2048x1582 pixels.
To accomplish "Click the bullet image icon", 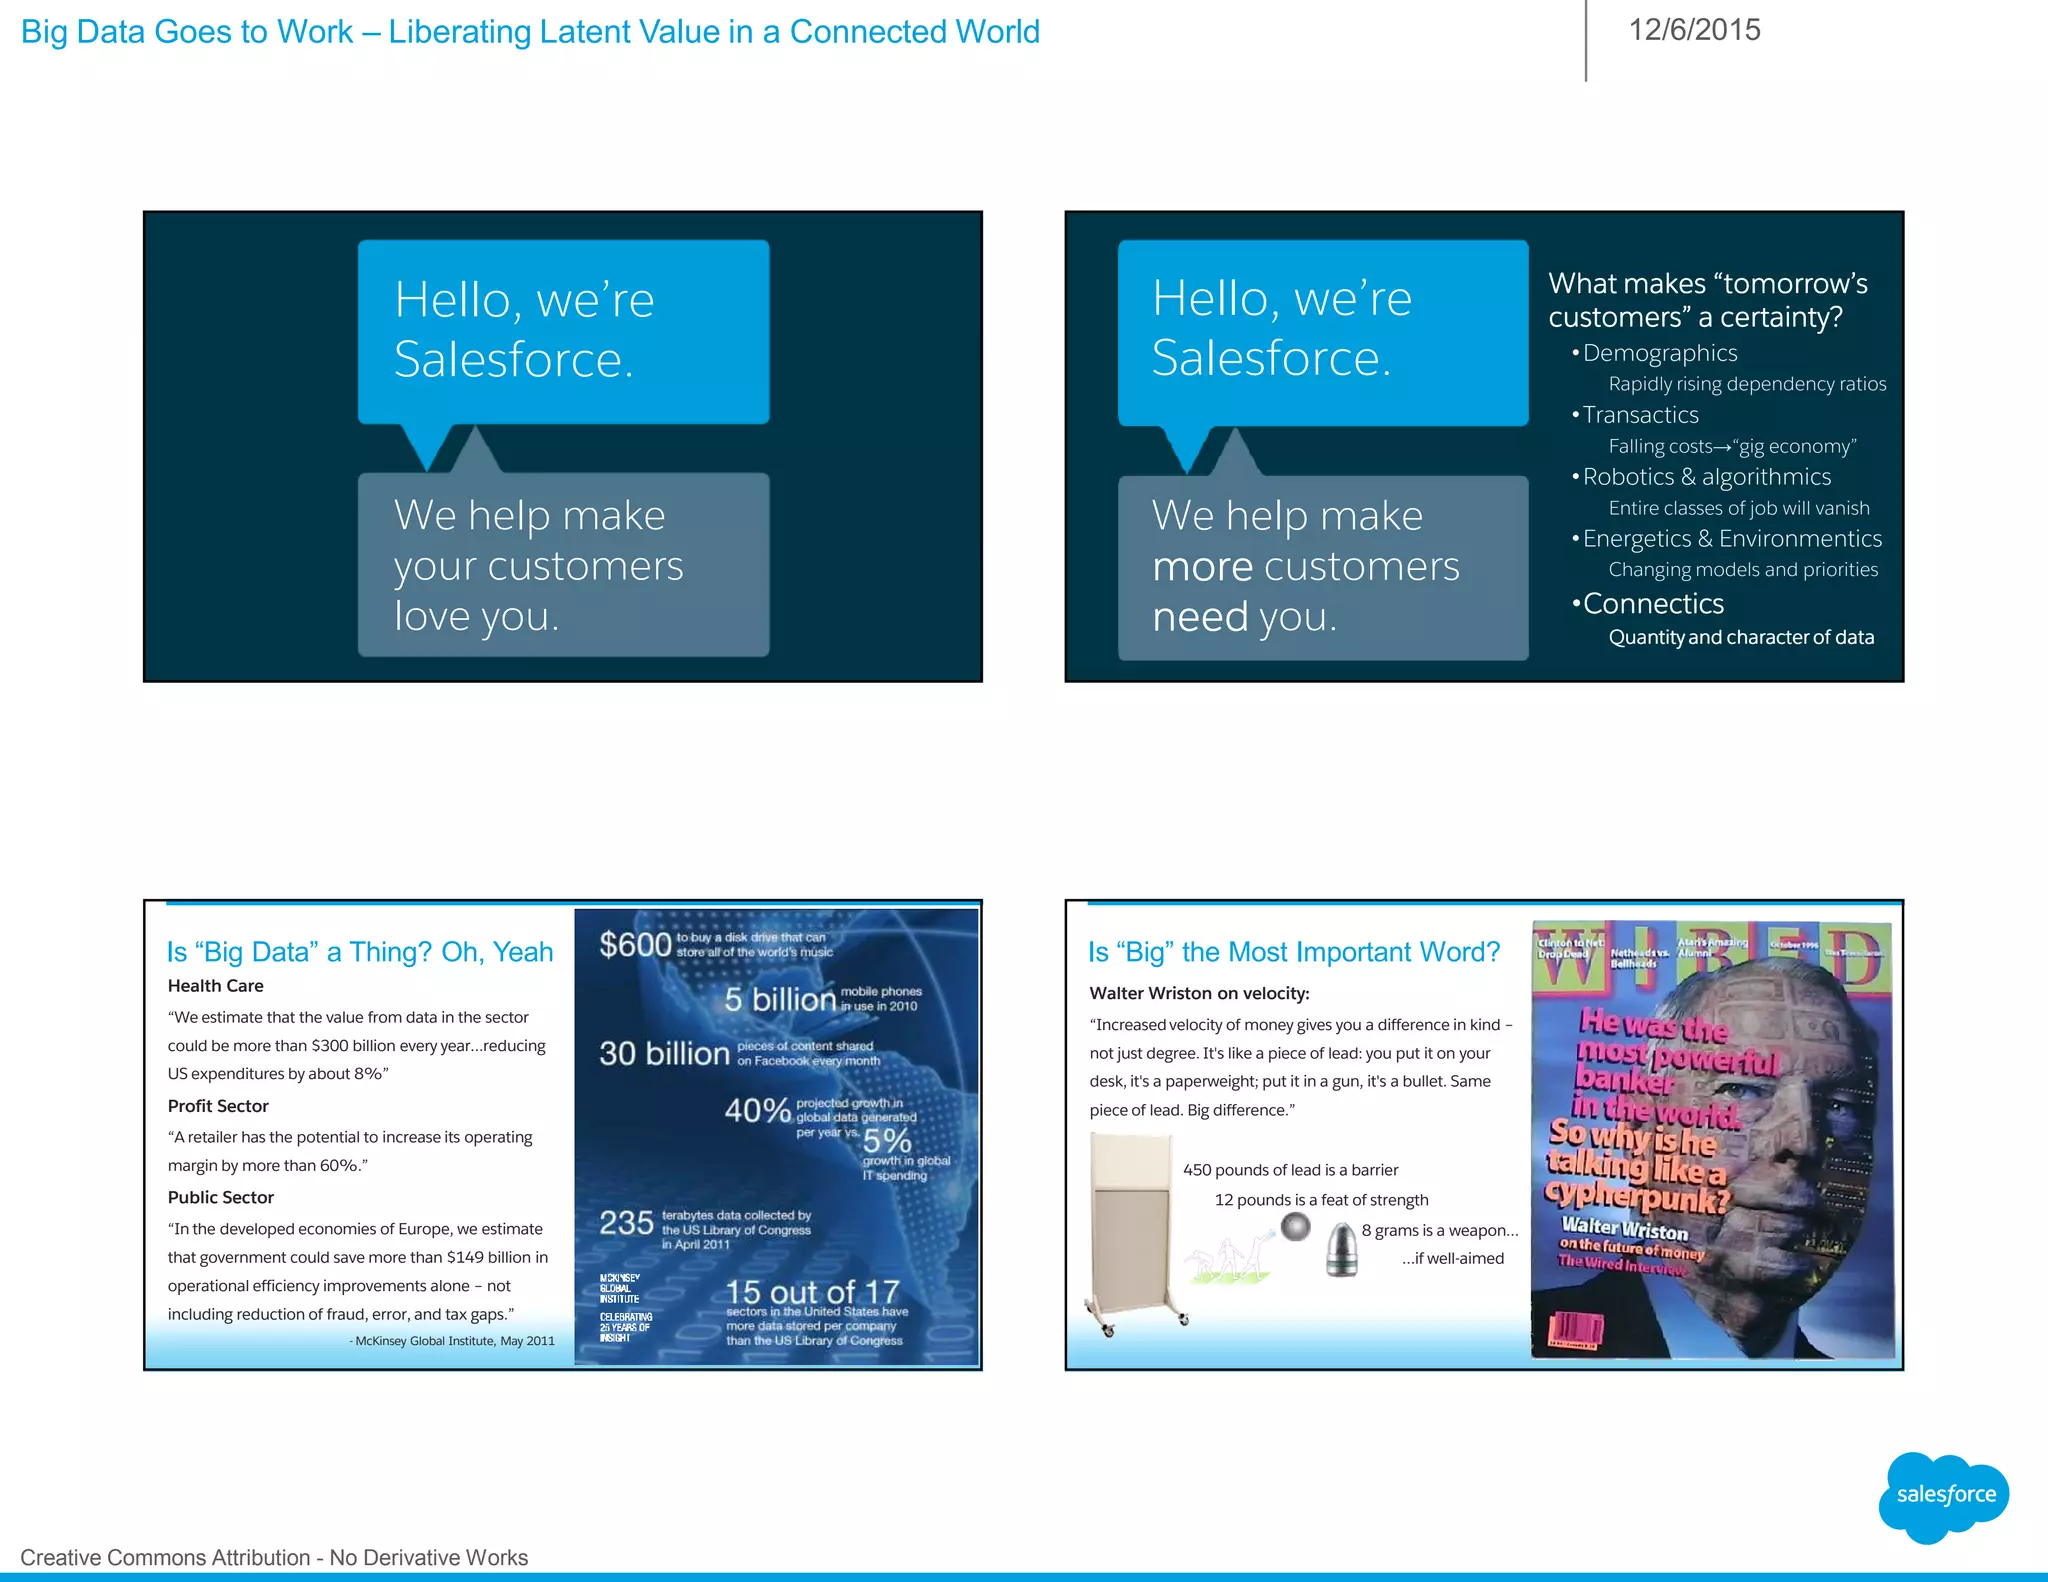I will (x=1342, y=1250).
